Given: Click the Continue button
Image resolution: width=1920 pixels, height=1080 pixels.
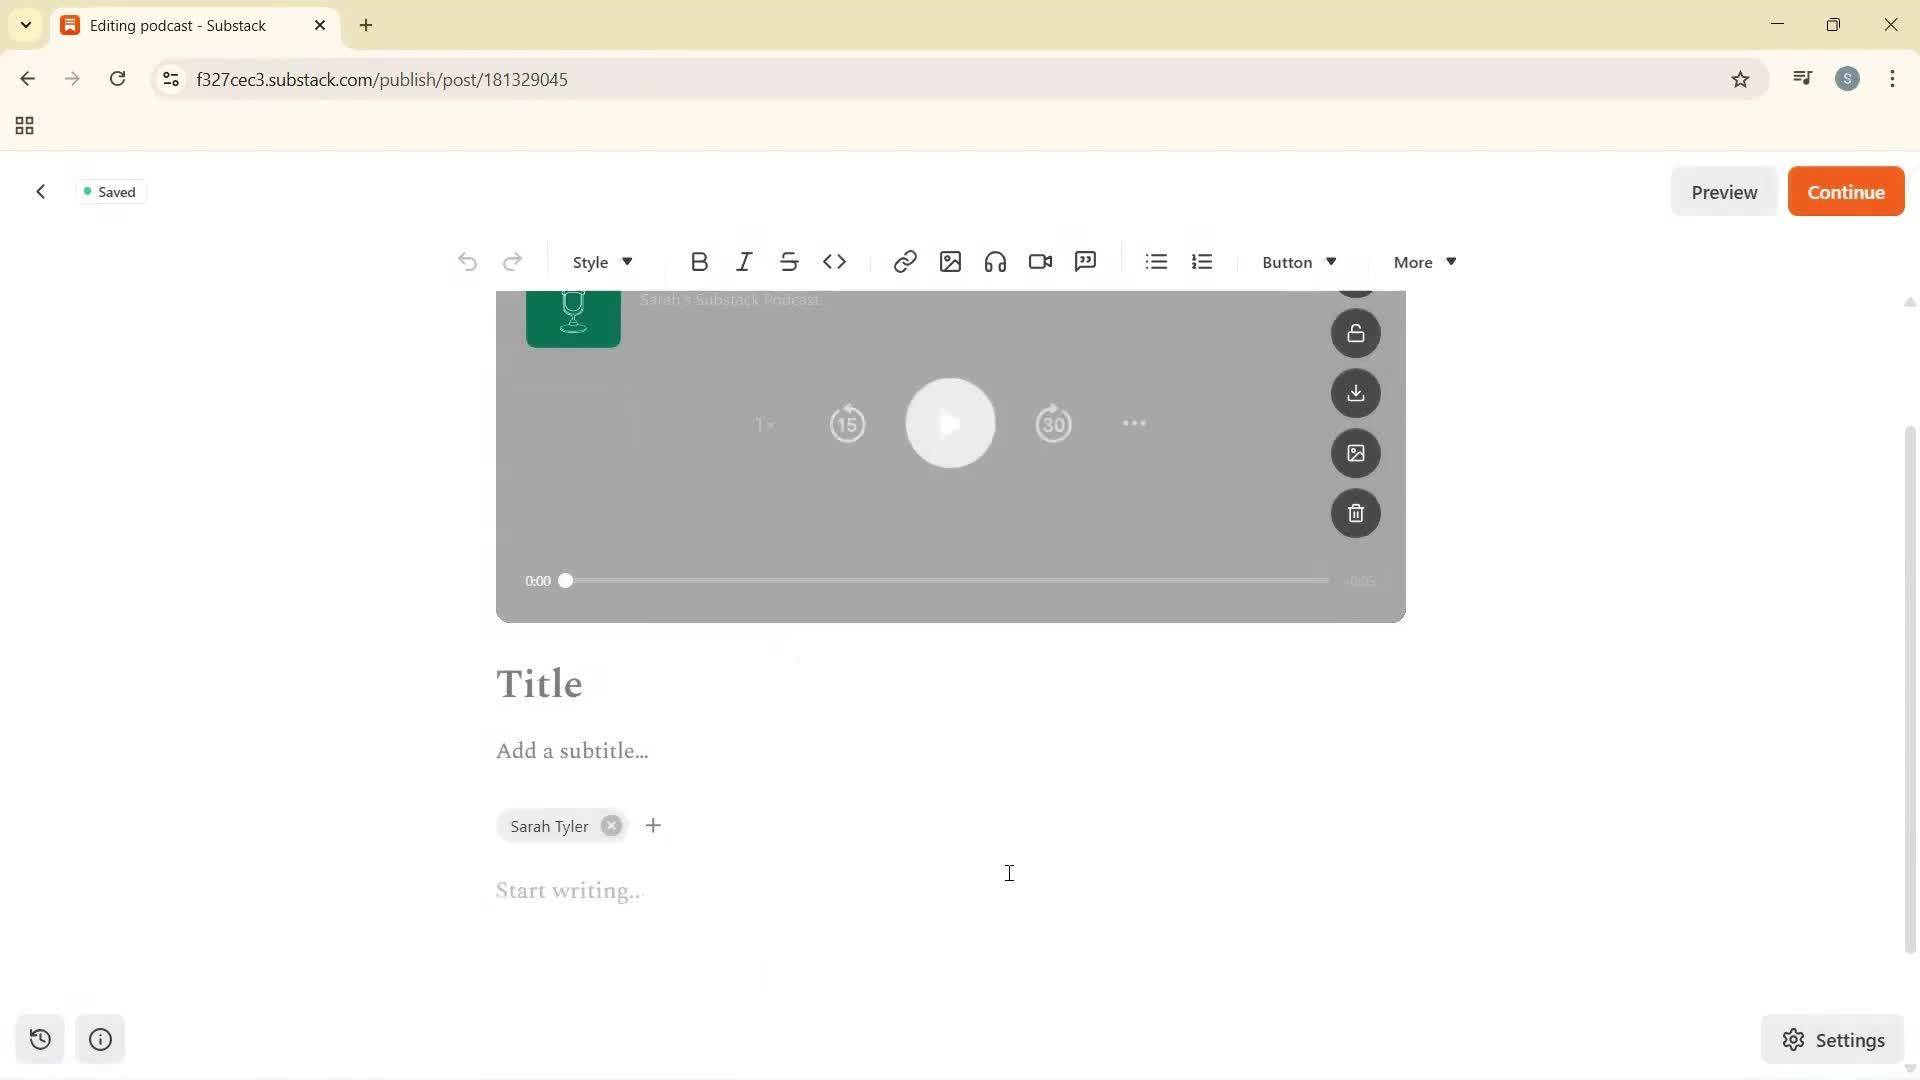Looking at the screenshot, I should 1845,191.
